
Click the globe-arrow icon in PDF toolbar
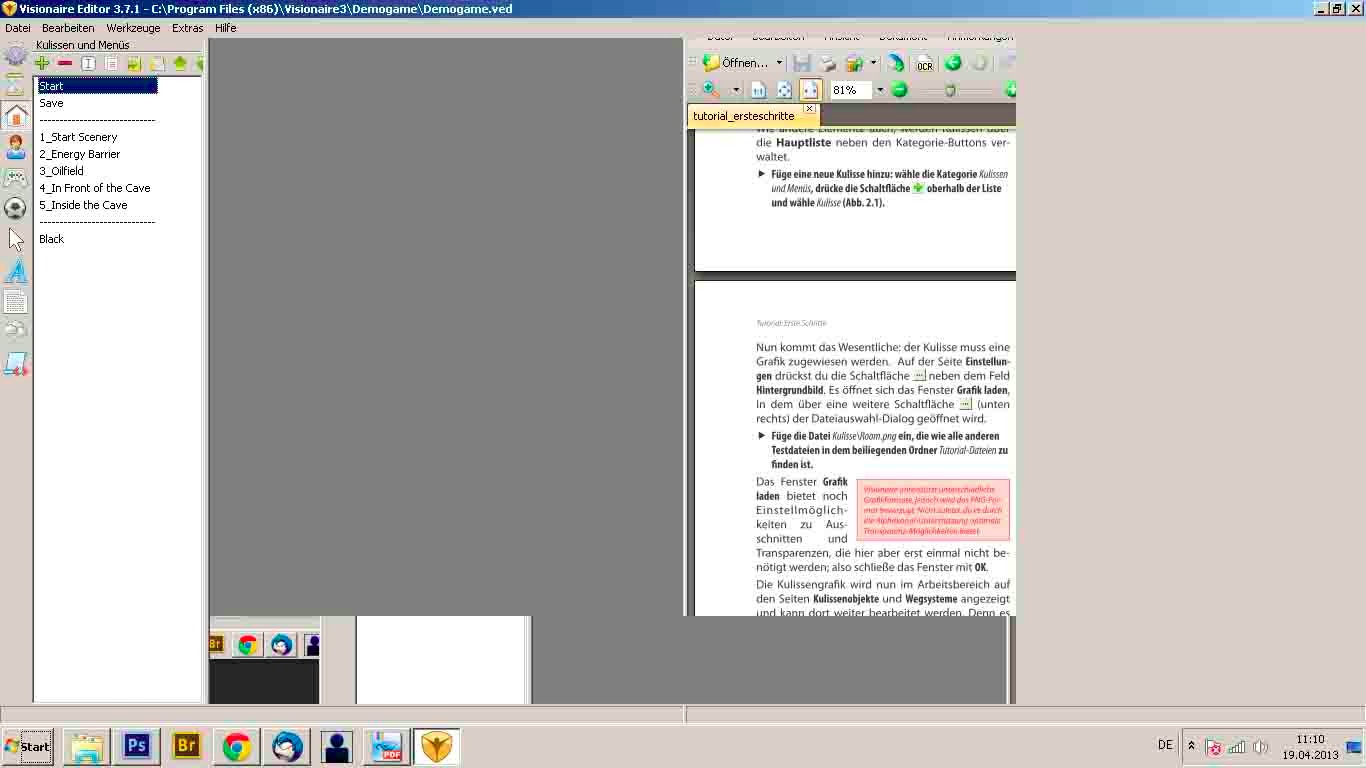(x=895, y=63)
